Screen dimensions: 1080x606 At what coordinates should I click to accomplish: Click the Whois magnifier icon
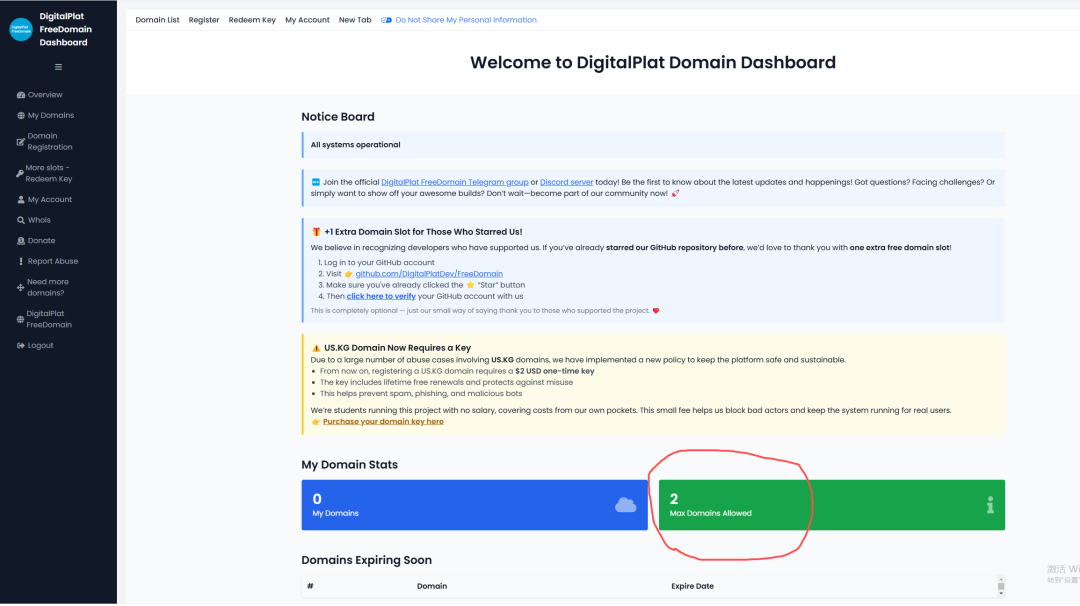pos(21,220)
